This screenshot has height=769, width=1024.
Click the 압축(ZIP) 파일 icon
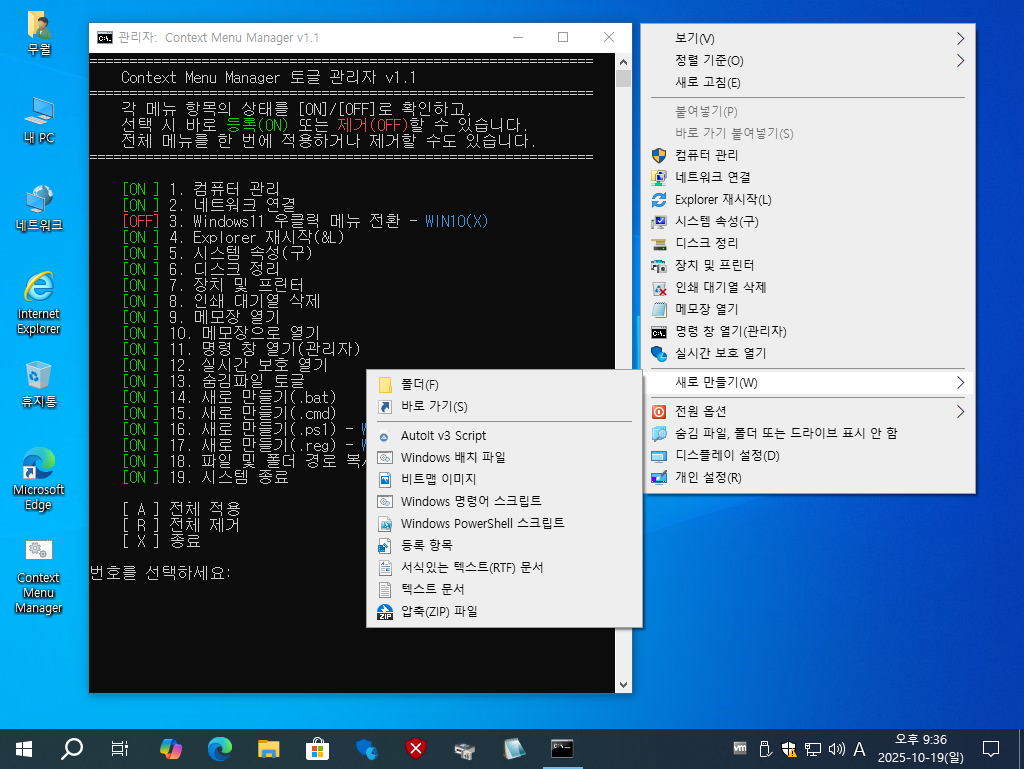tap(385, 612)
